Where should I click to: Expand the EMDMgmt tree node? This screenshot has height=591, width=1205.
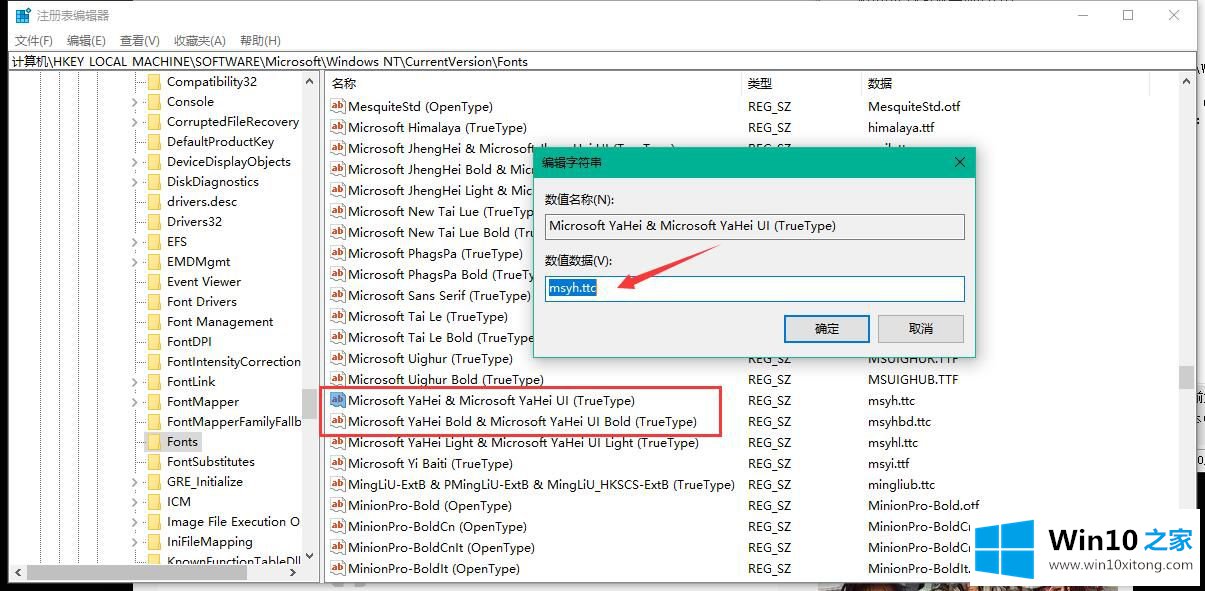pos(135,262)
